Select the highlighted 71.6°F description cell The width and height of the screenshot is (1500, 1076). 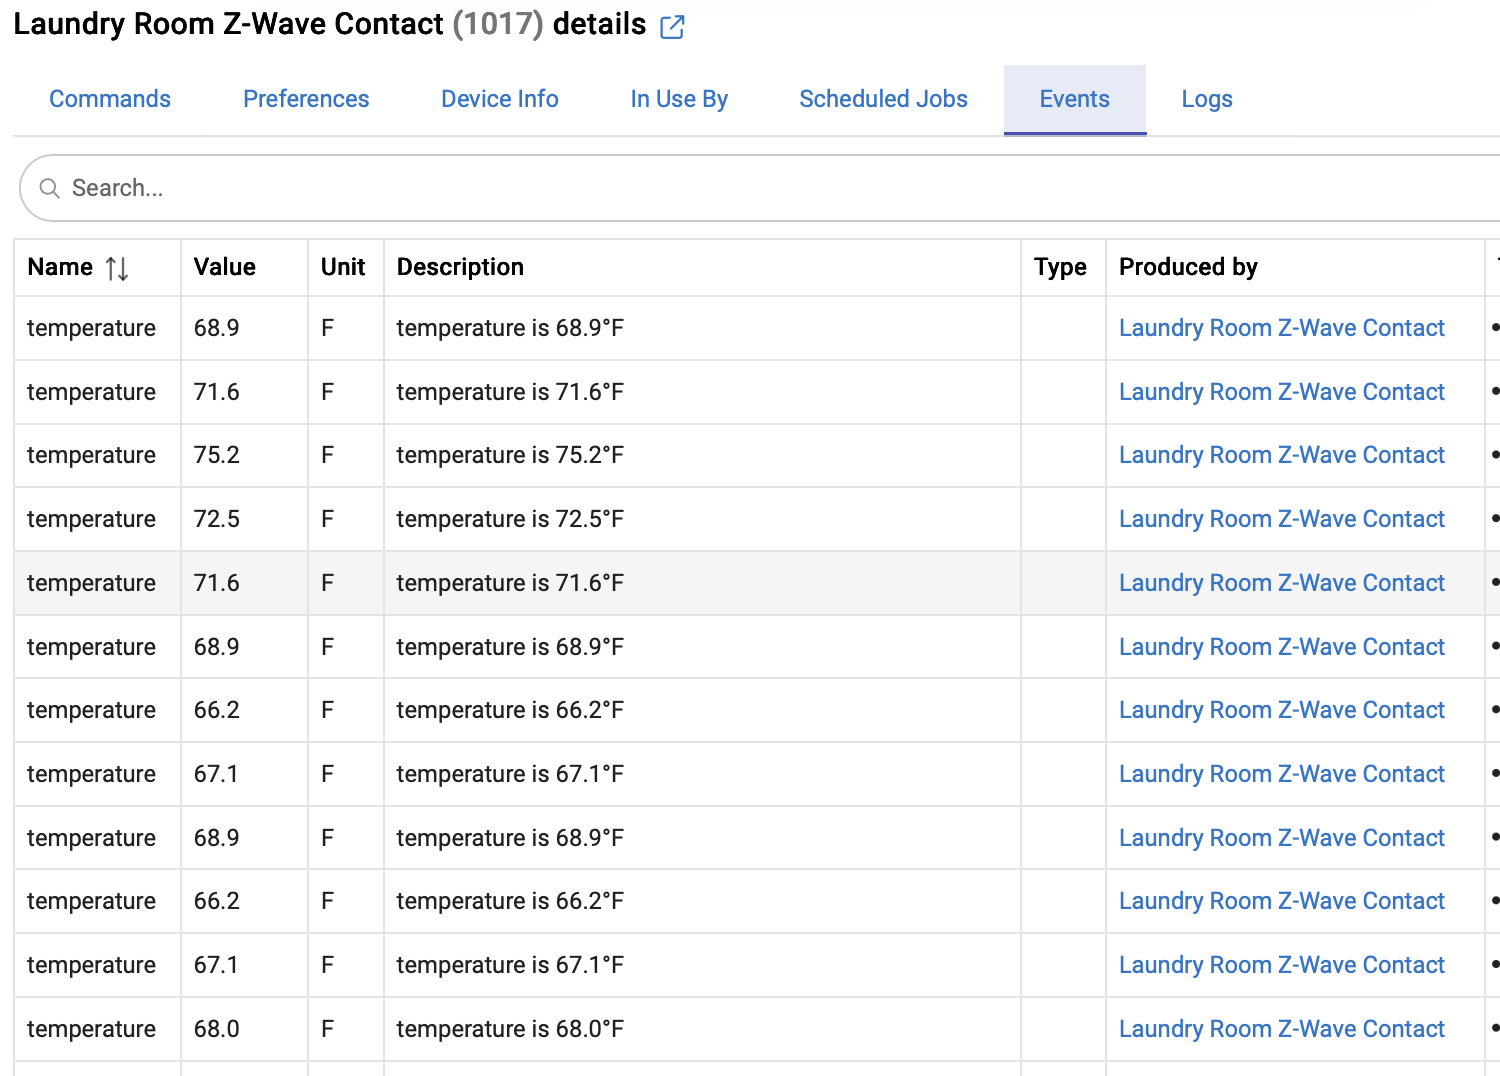510,583
